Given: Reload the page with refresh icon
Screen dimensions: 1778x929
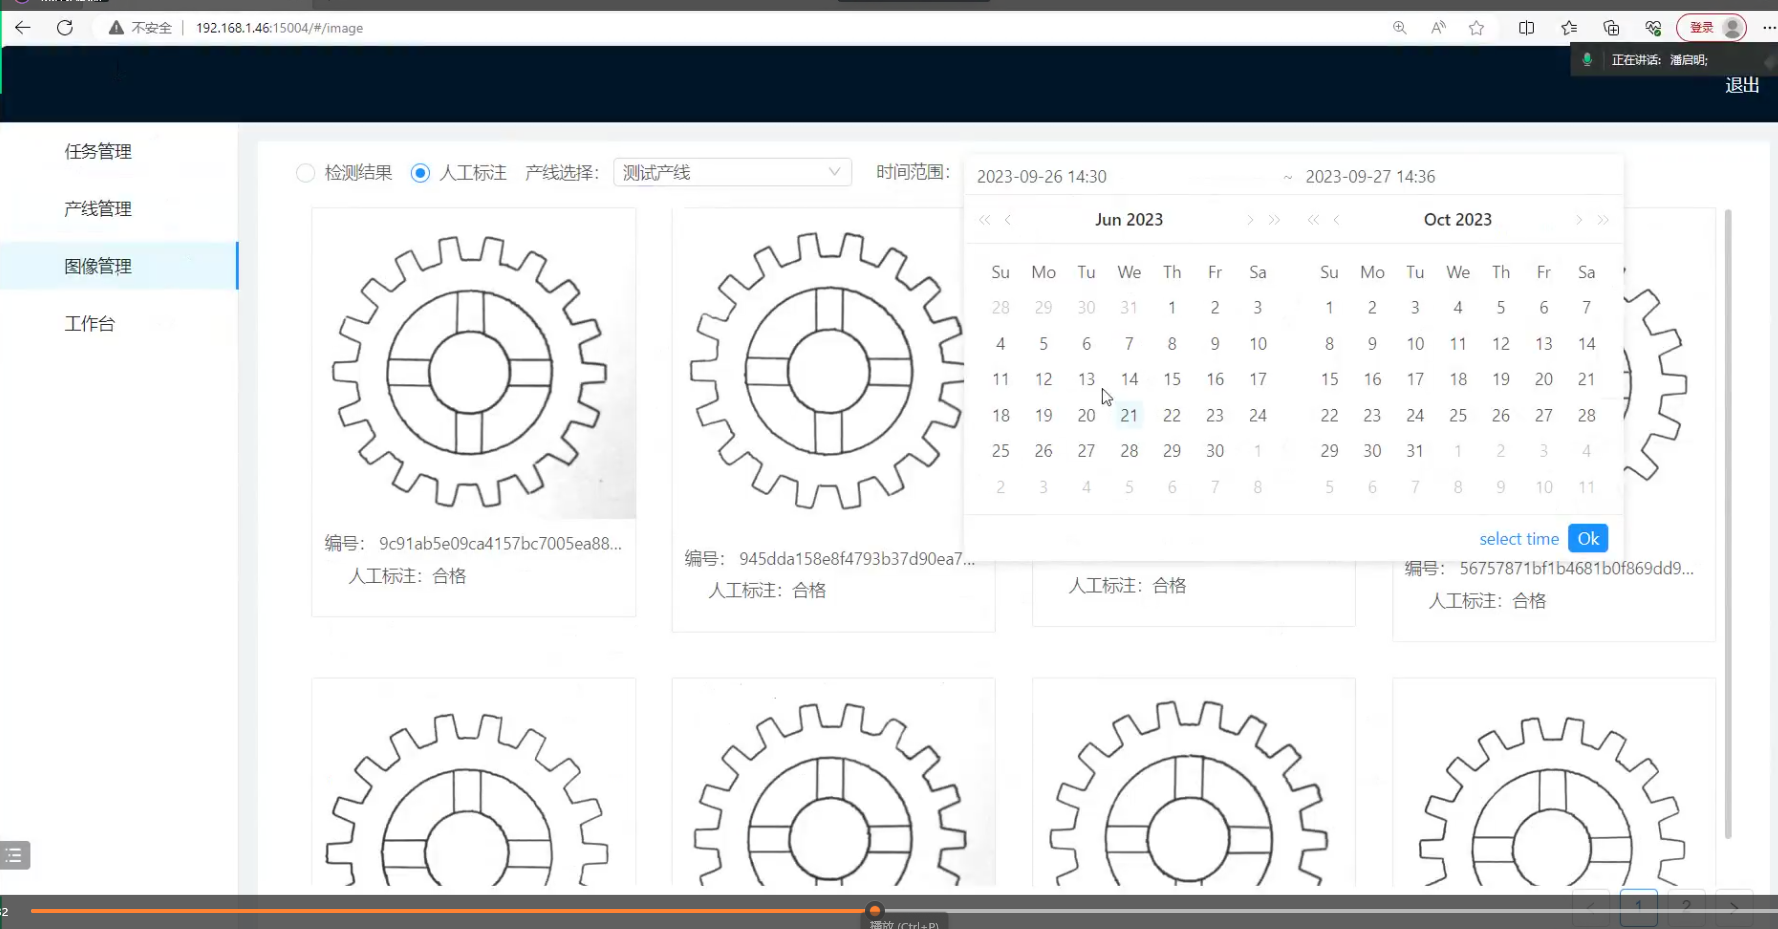Looking at the screenshot, I should click(65, 28).
